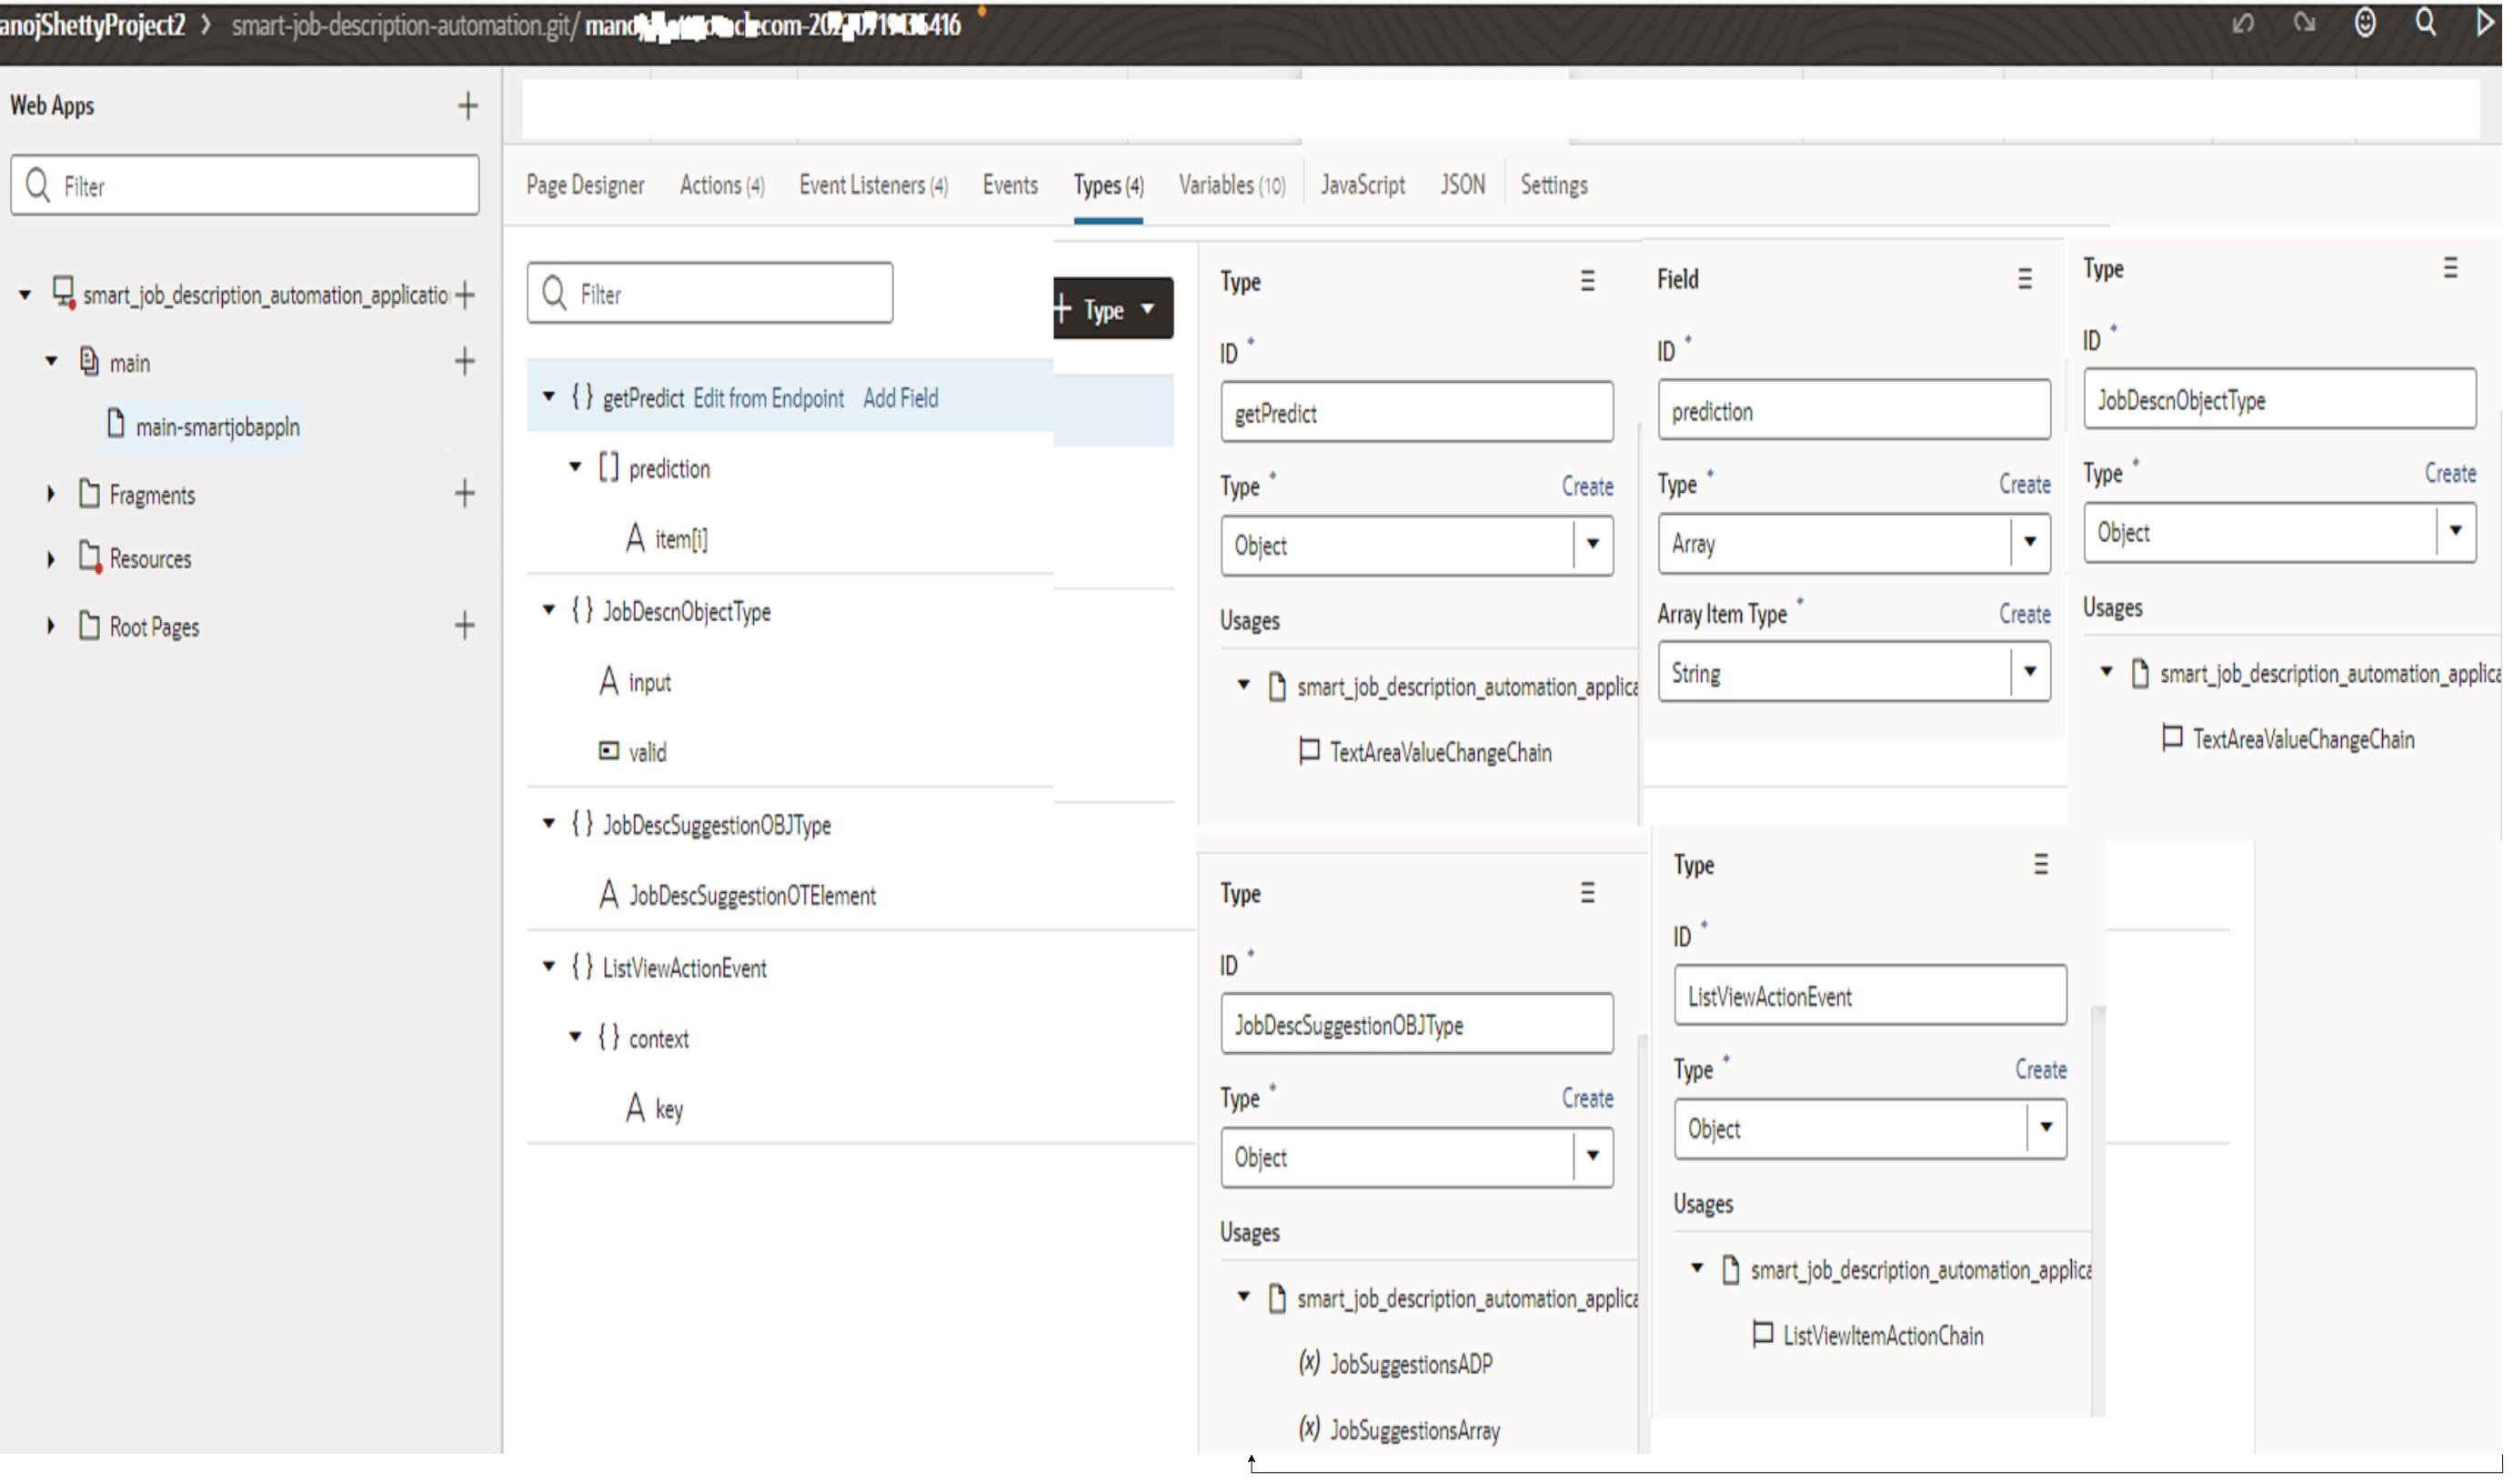
Task: Open menu icon of ListViewActionEvent Type panel
Action: coord(2041,864)
